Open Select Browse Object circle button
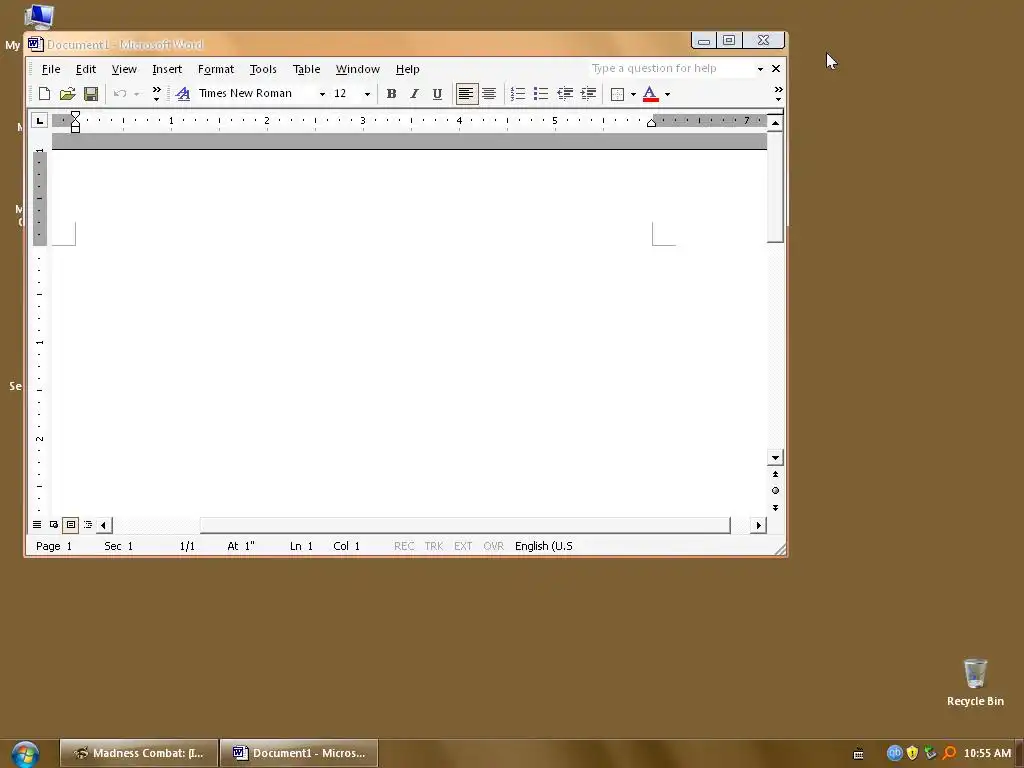 775,491
